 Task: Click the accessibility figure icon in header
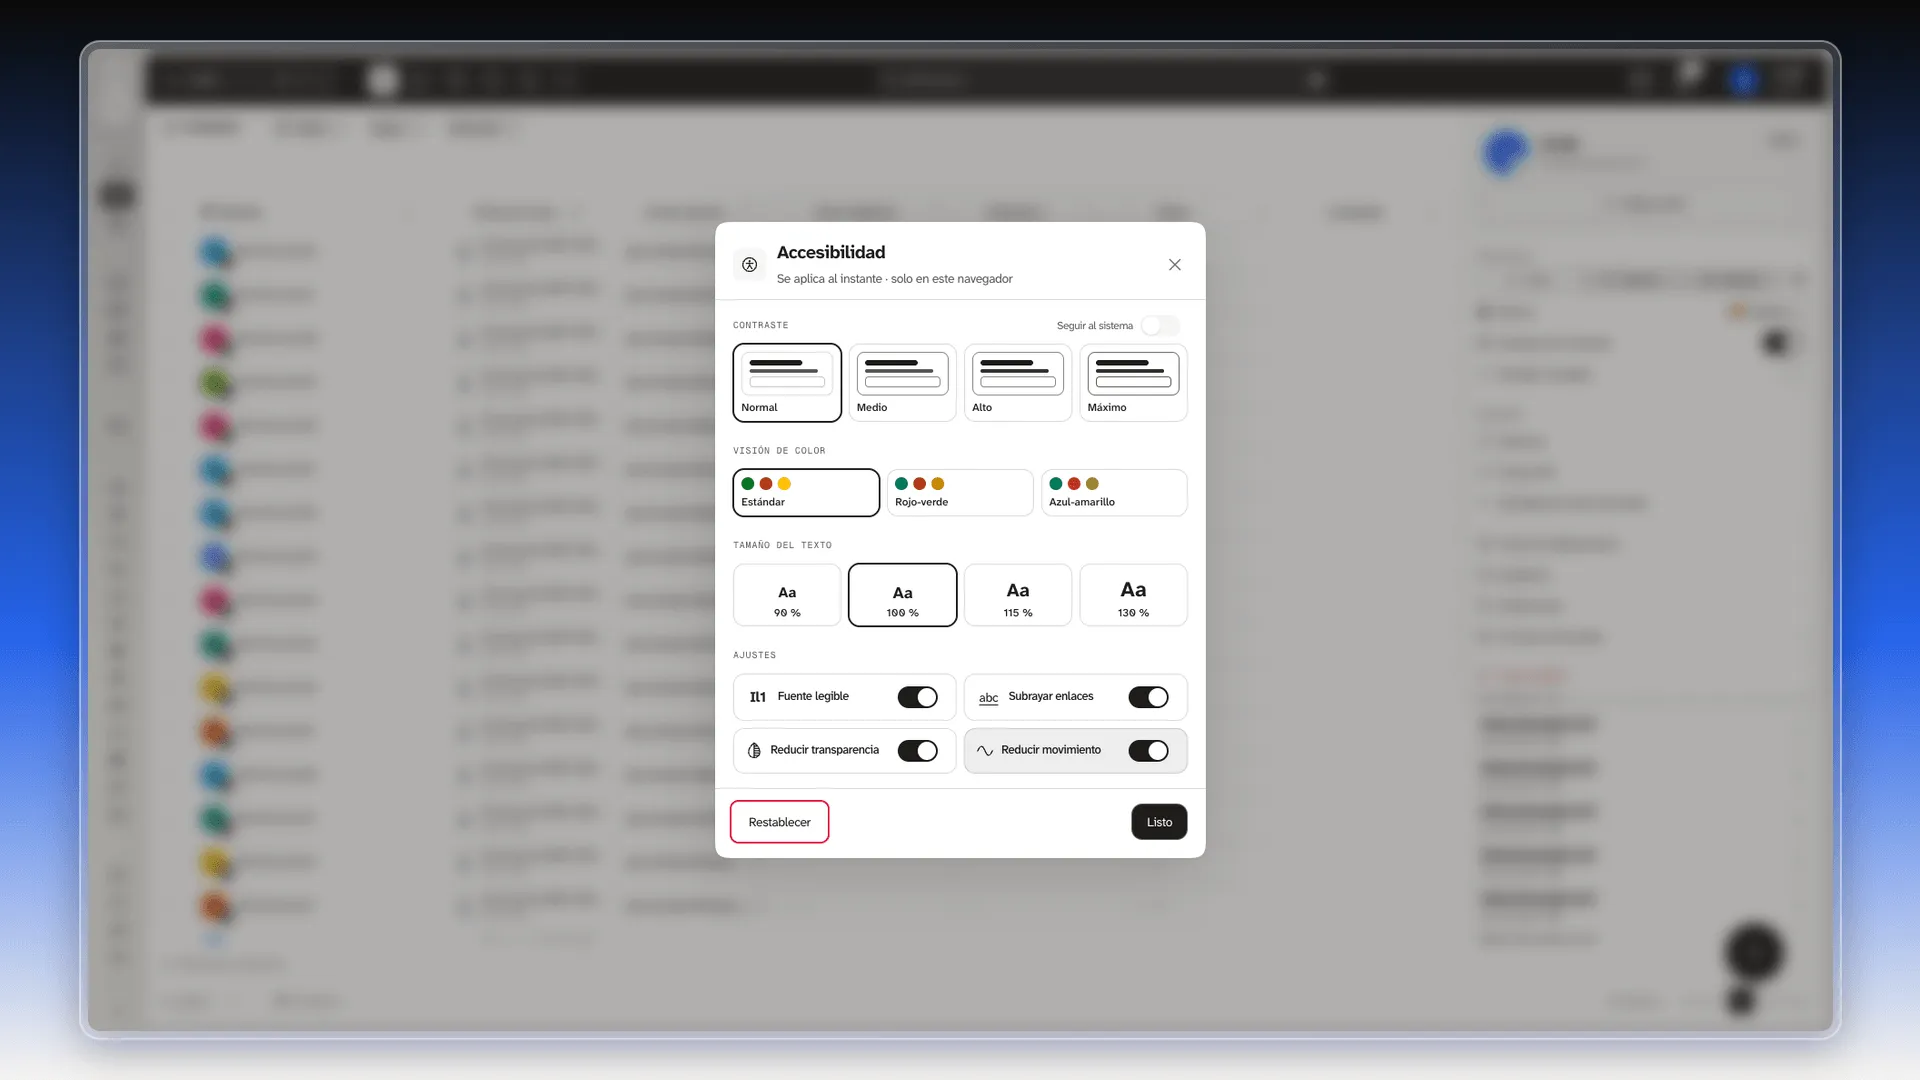point(749,265)
